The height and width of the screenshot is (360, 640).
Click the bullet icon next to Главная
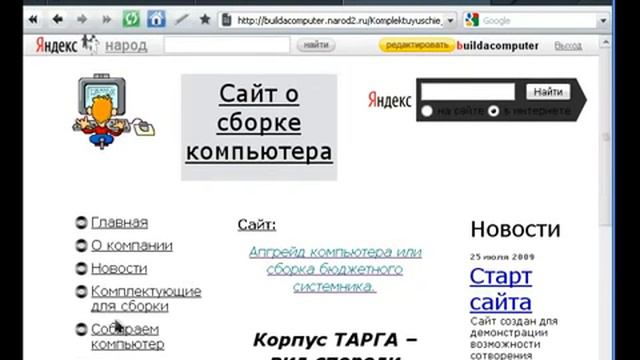(x=81, y=222)
